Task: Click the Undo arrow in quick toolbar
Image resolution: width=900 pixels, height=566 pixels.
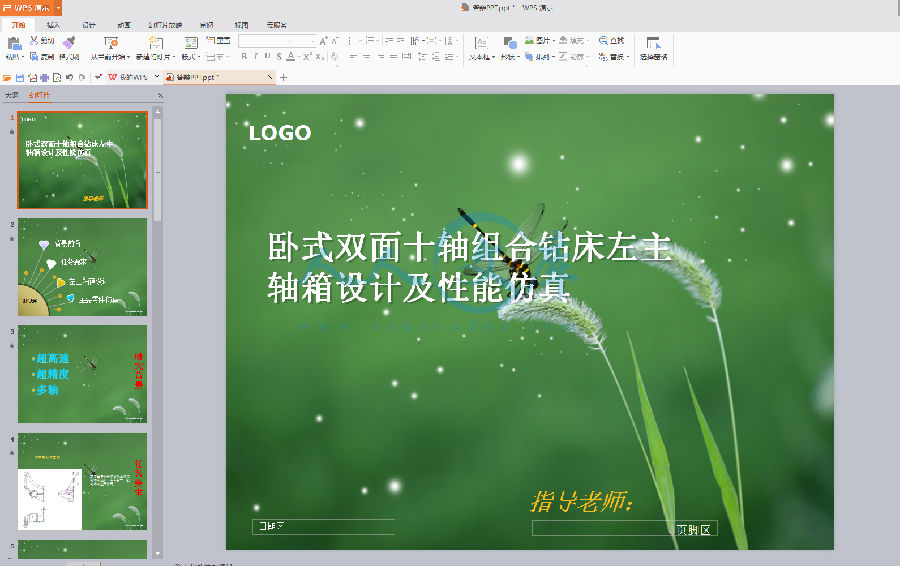Action: (x=69, y=77)
